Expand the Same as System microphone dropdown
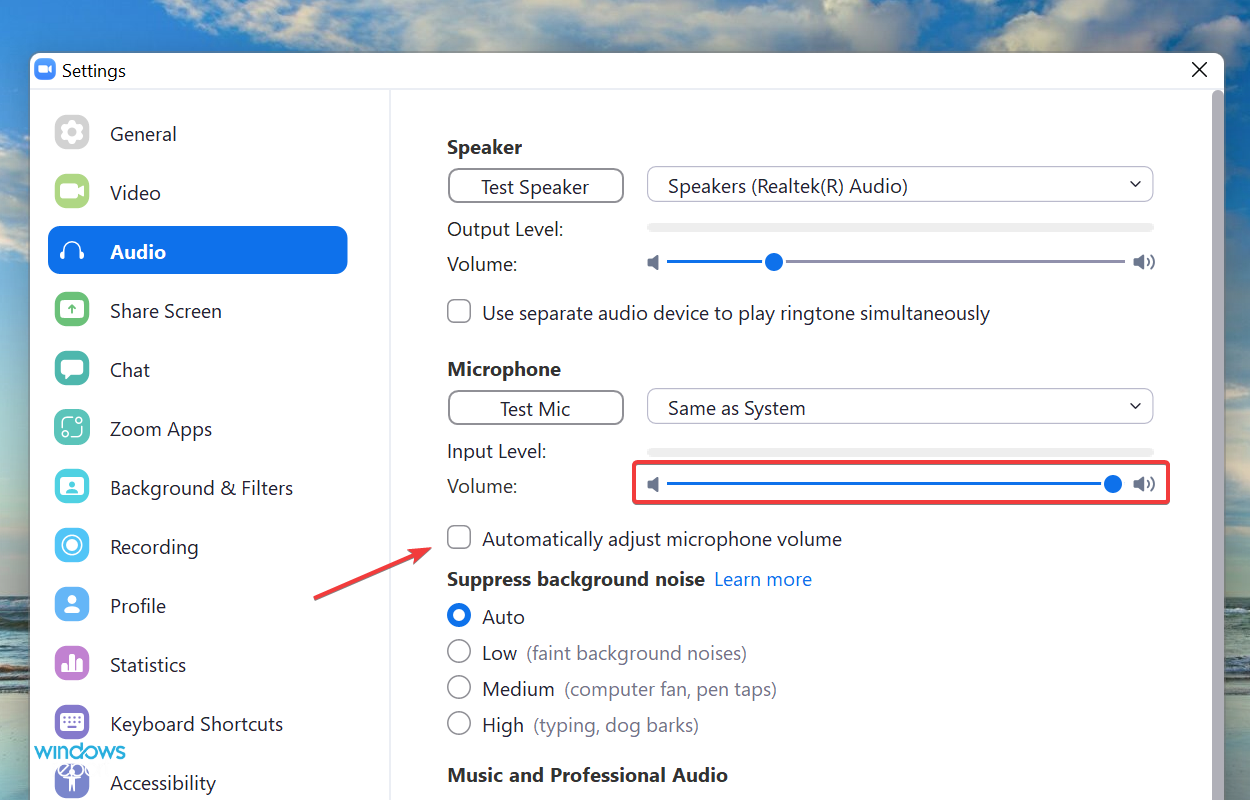 tap(900, 407)
